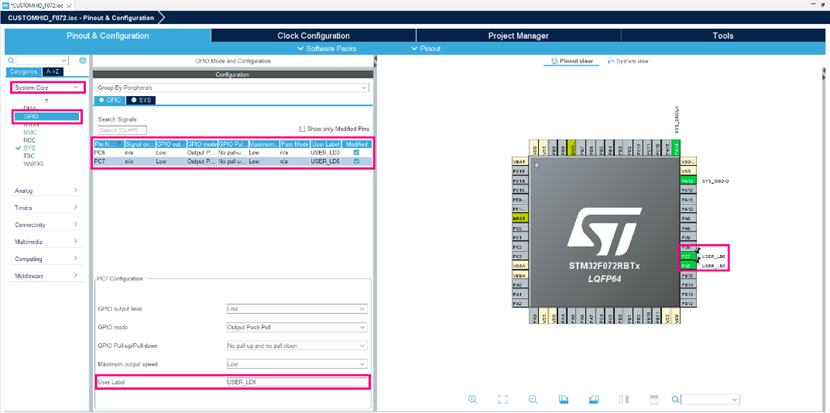The image size is (830, 413).
Task: Click sort arrow in Pin Name header
Action: [x=119, y=143]
